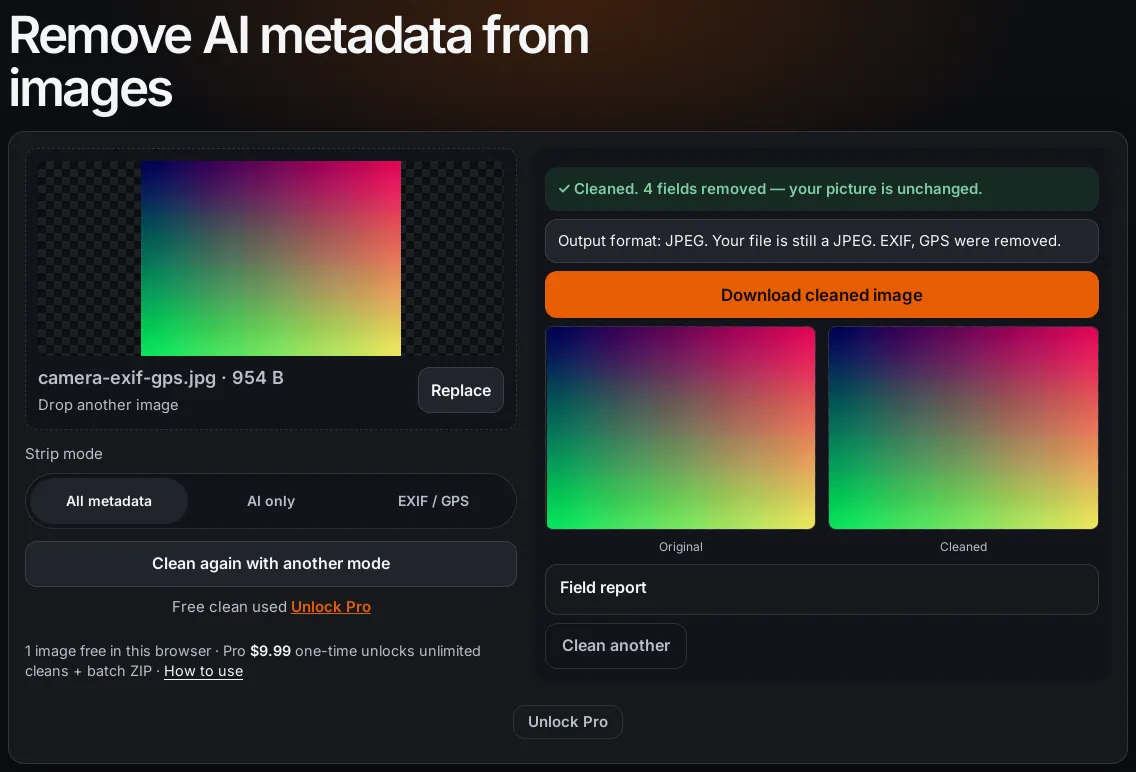The image size is (1136, 772).
Task: Click the Clean another button
Action: pos(616,645)
